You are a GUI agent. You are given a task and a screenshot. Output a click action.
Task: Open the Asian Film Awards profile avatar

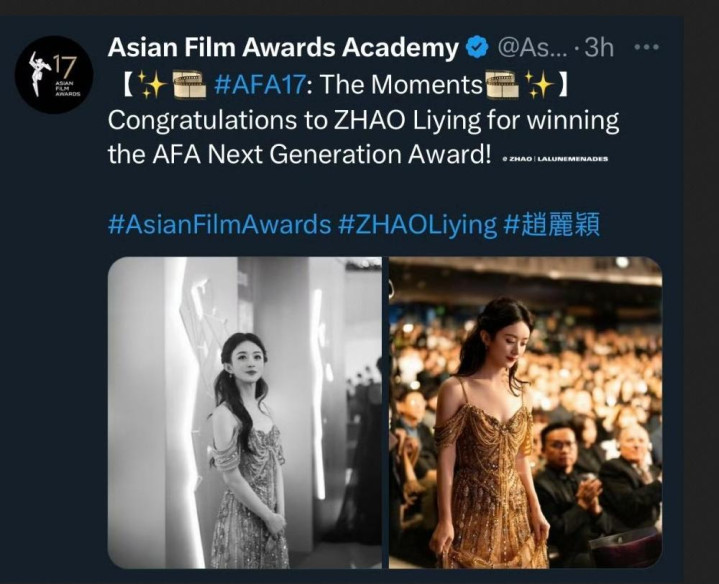(54, 75)
